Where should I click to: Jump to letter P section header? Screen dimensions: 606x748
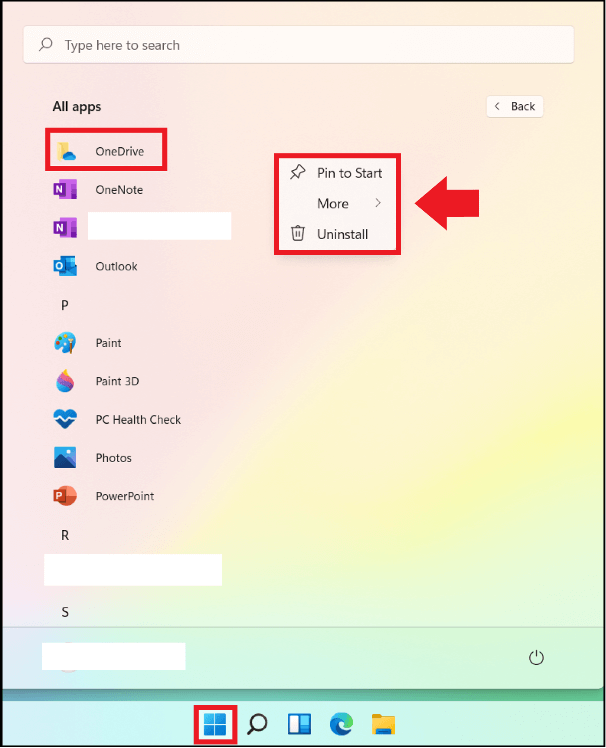click(x=65, y=305)
